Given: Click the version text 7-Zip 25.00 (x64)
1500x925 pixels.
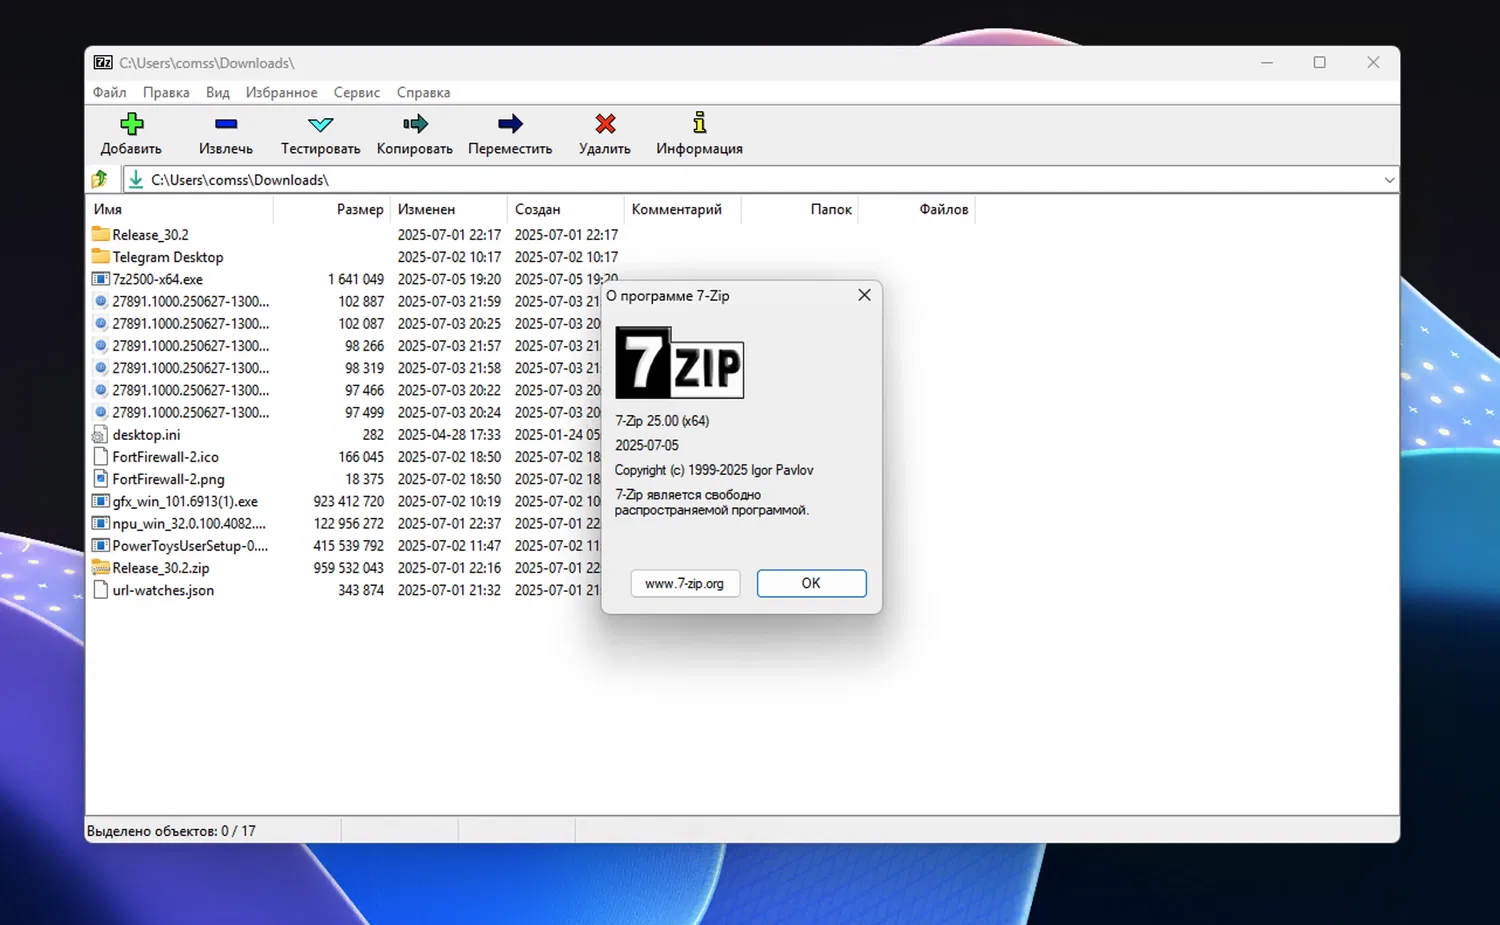Looking at the screenshot, I should pyautogui.click(x=662, y=421).
